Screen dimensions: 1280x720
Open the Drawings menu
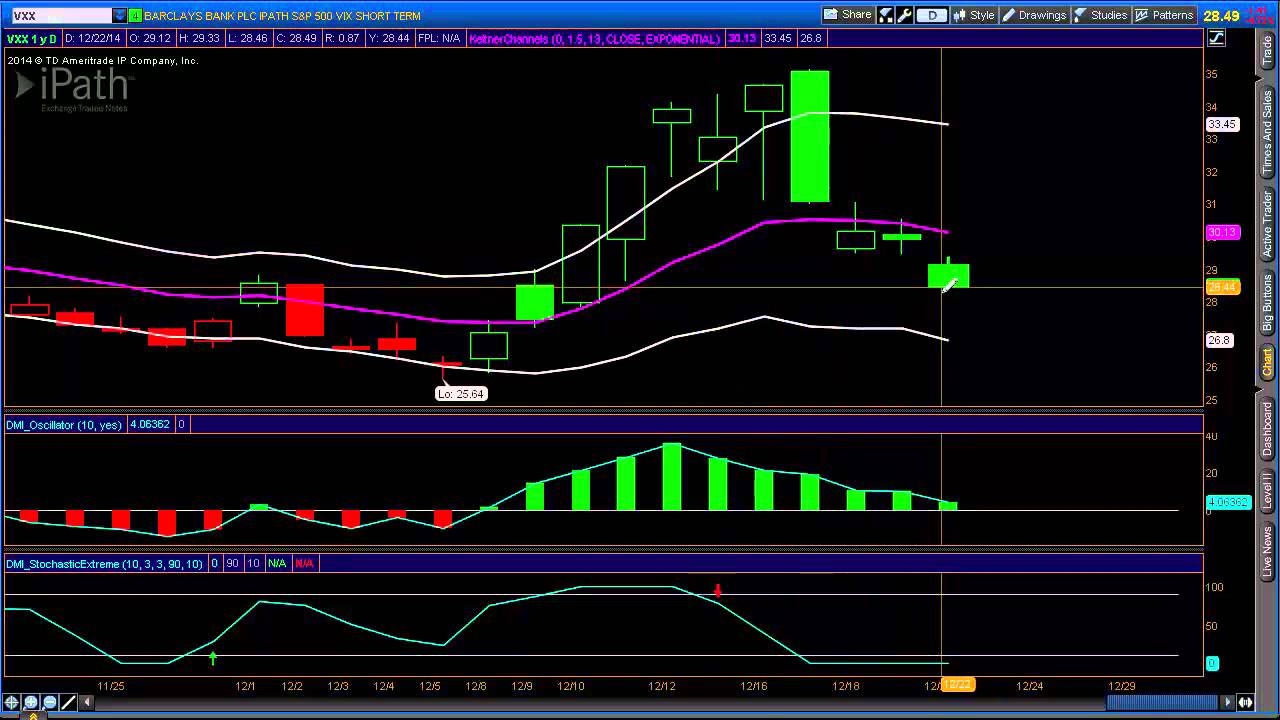1035,15
